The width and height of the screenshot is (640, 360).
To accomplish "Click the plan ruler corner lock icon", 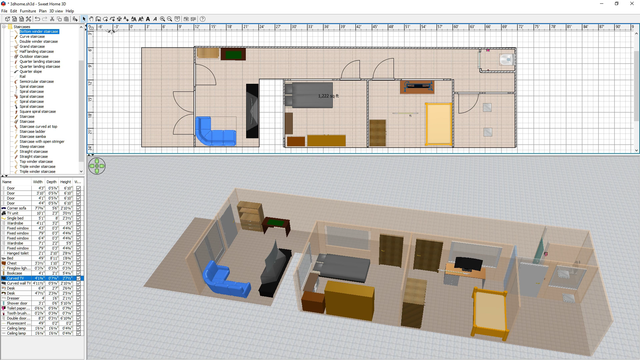I will point(91,27).
